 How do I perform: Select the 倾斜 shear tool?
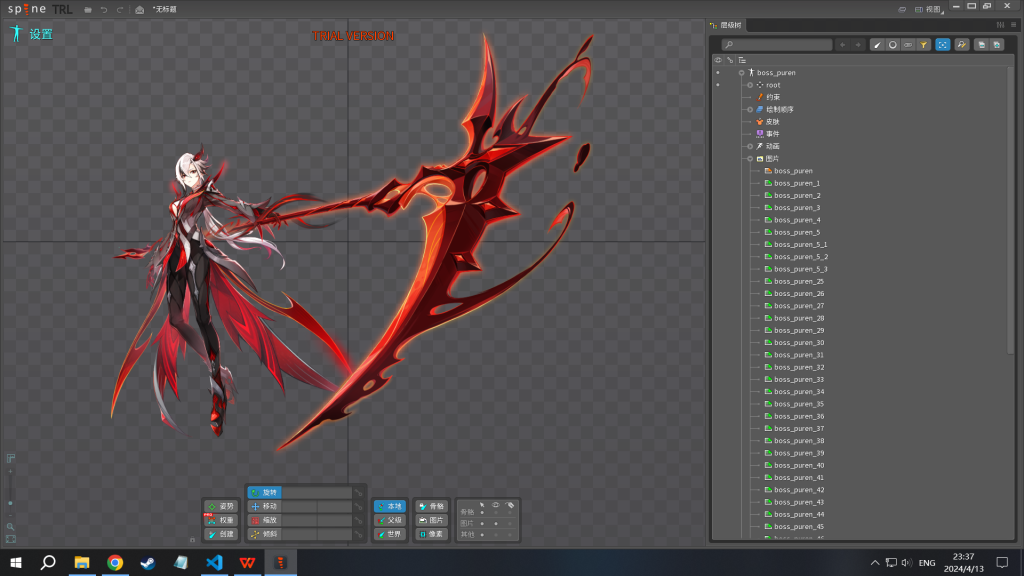[264, 534]
